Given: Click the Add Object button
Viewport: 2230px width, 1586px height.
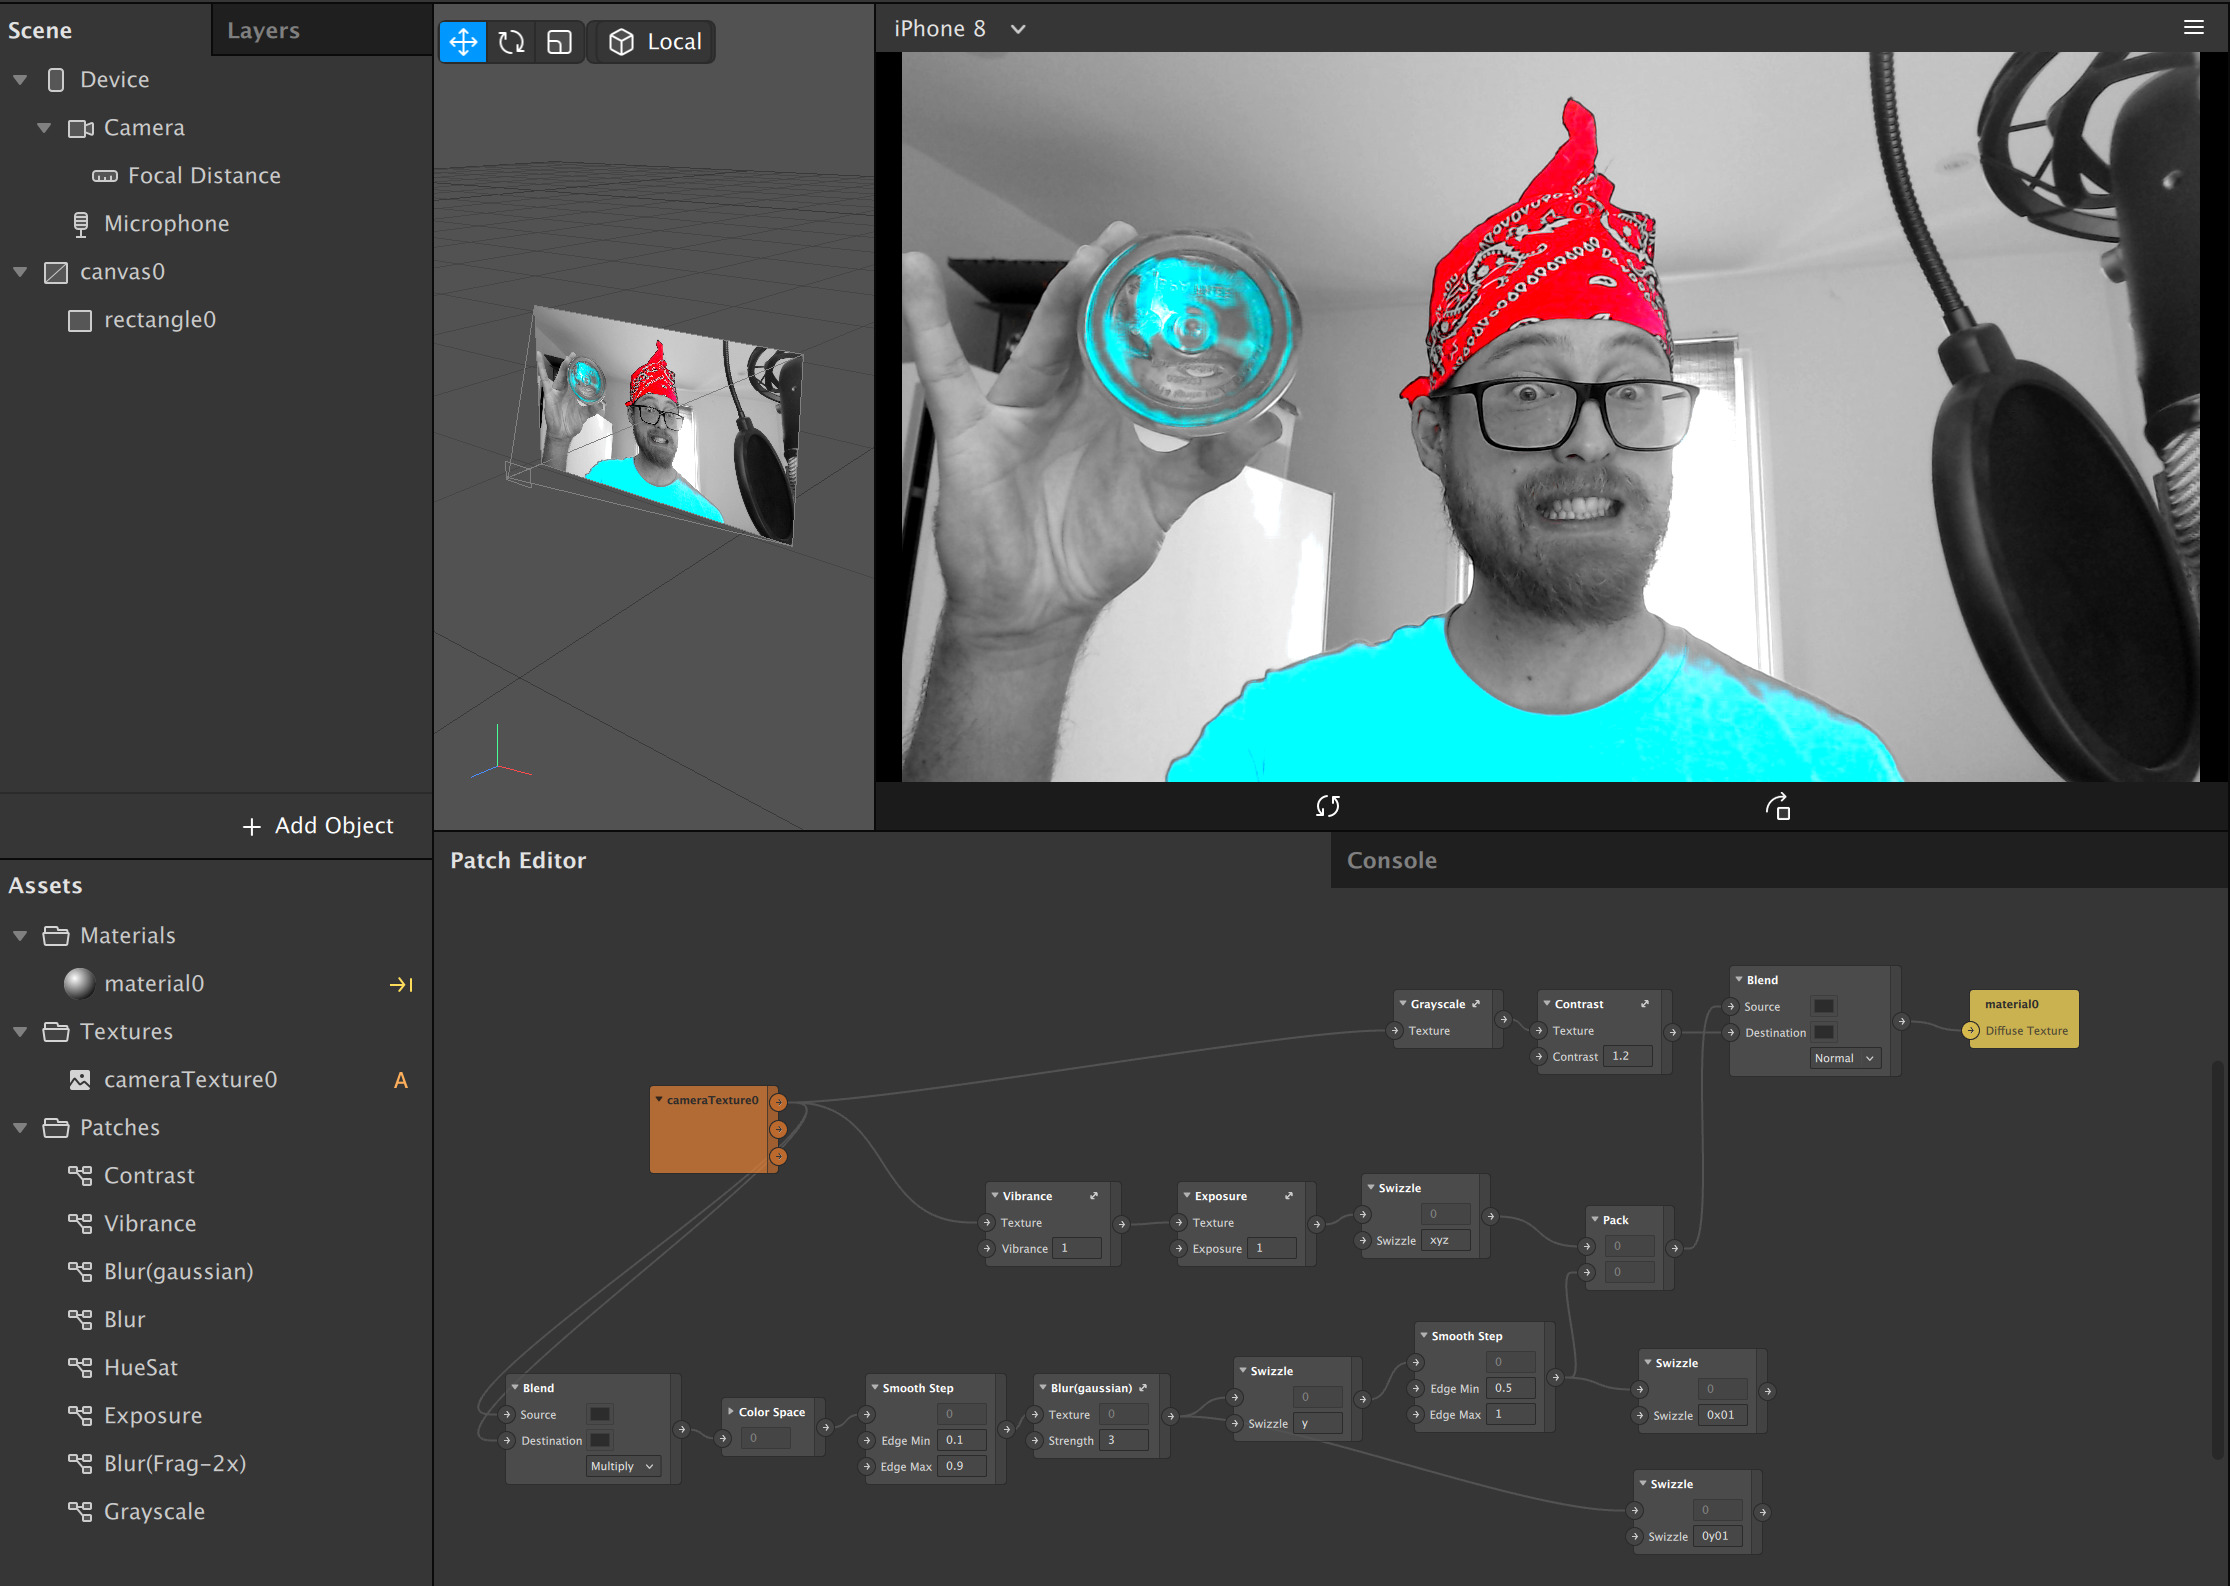Looking at the screenshot, I should pos(318,826).
